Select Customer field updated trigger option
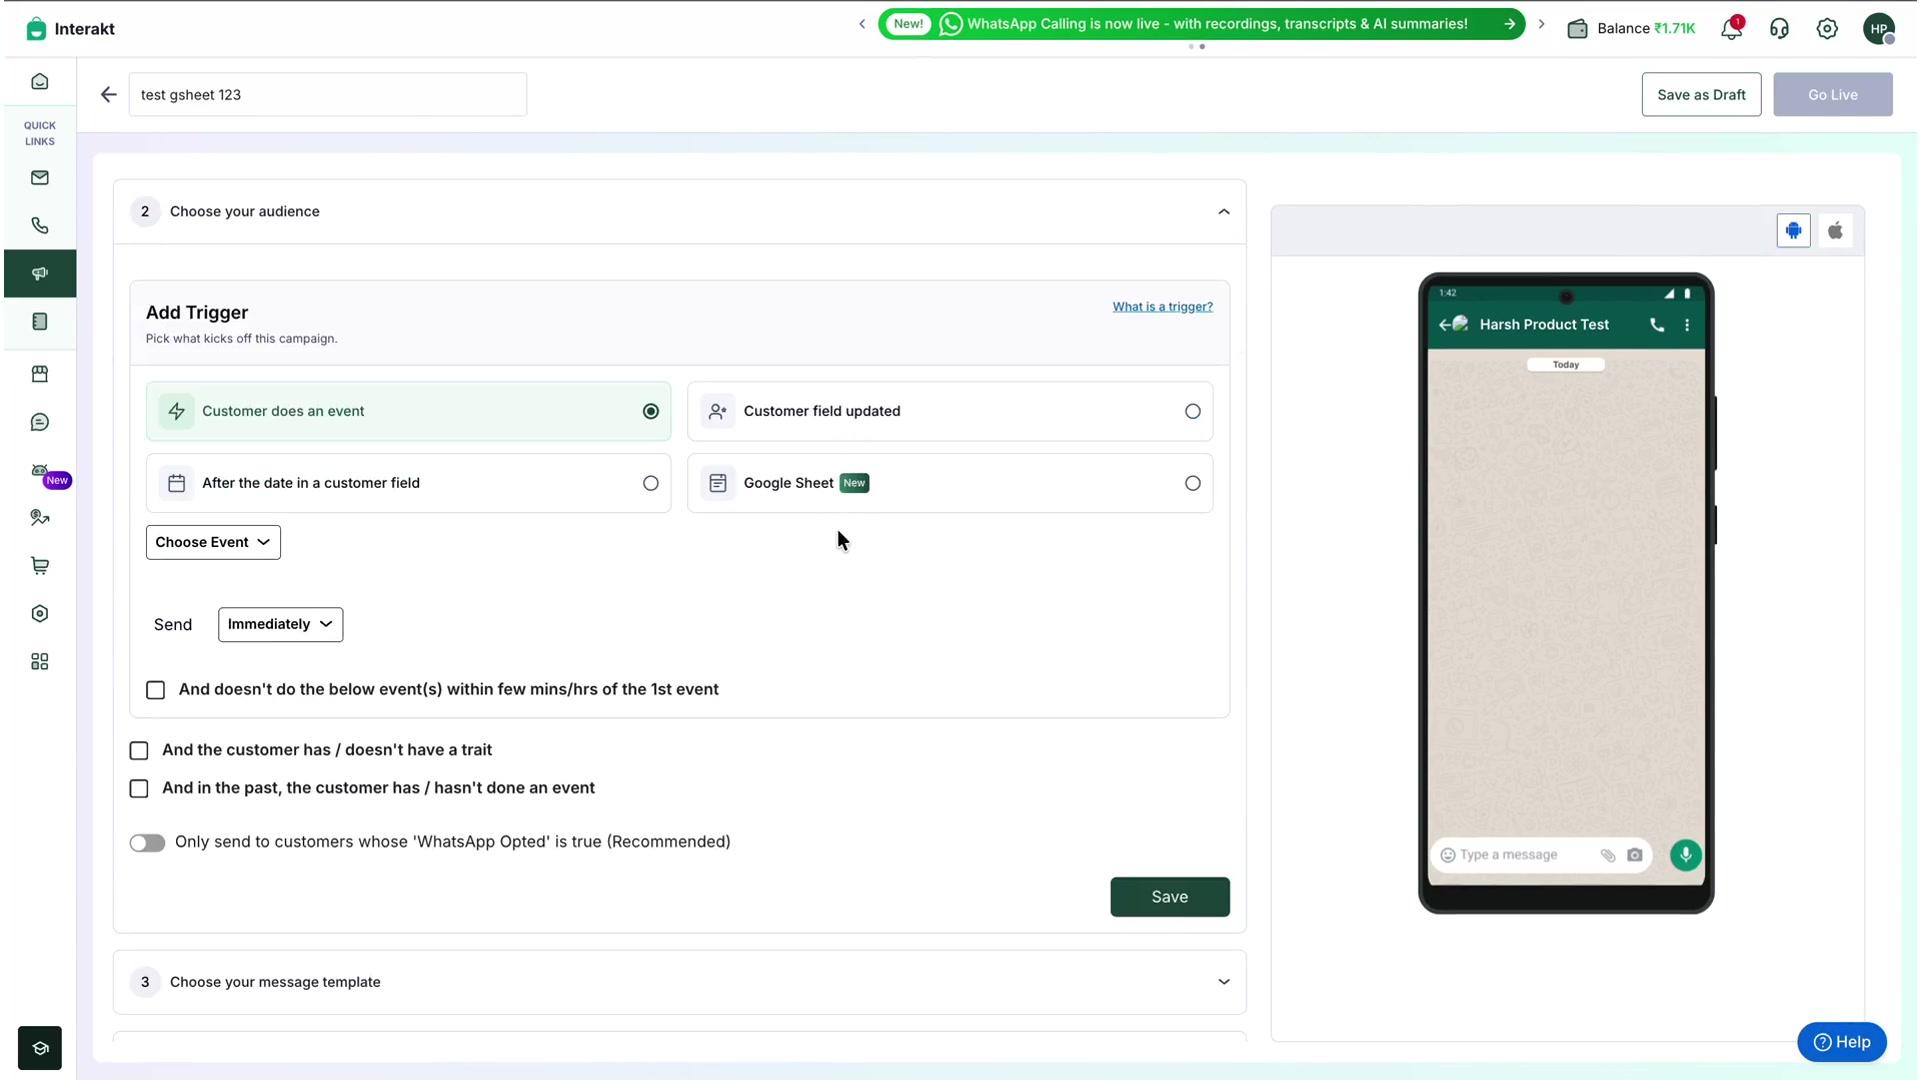 coord(950,411)
